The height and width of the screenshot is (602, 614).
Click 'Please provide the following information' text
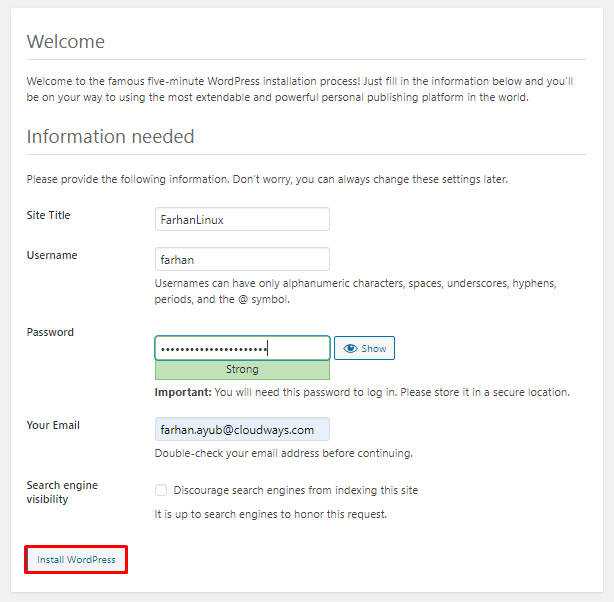point(267,179)
